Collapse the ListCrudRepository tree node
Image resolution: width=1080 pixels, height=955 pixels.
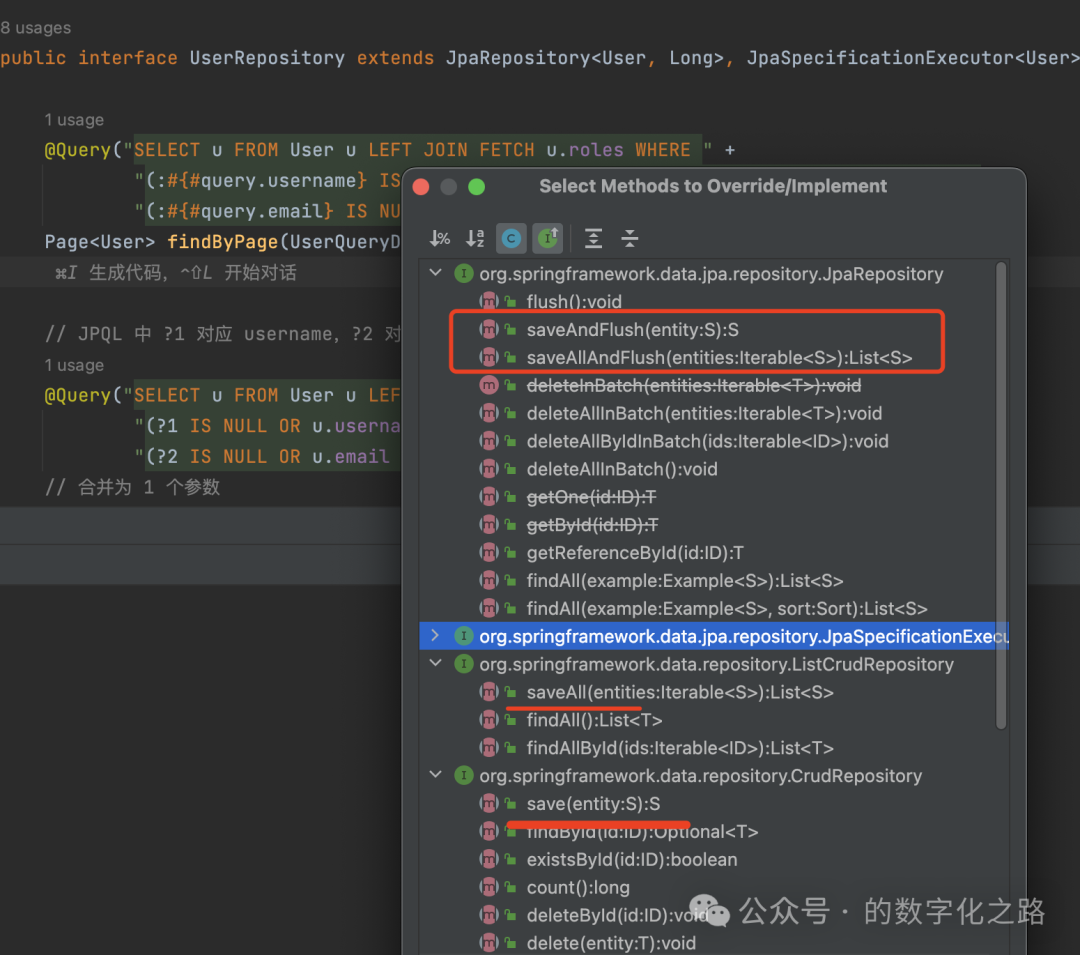[436, 664]
